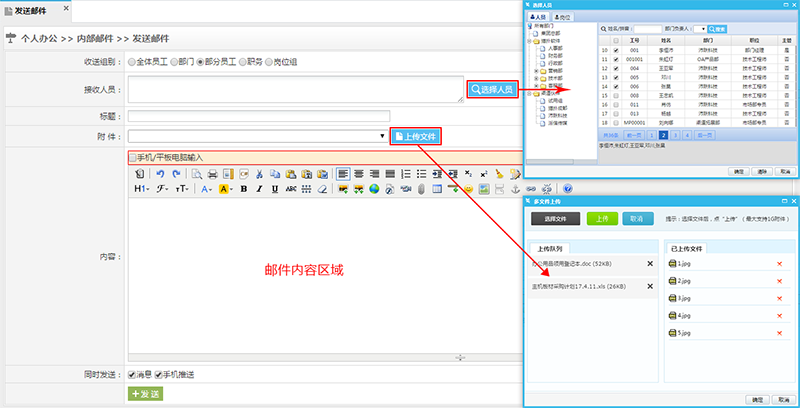The width and height of the screenshot is (800, 408).
Task: Open the 附件 attachment dropdown
Action: (382, 135)
